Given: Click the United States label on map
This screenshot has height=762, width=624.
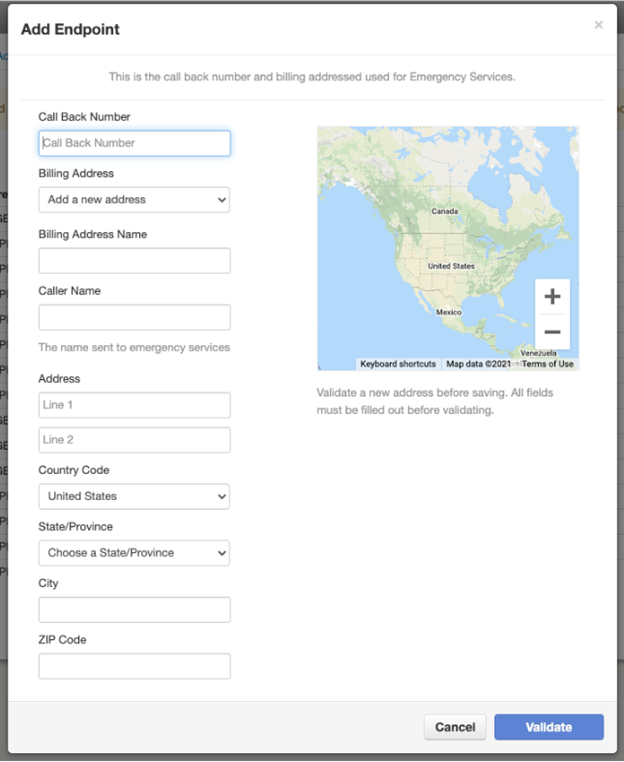Looking at the screenshot, I should click(451, 267).
